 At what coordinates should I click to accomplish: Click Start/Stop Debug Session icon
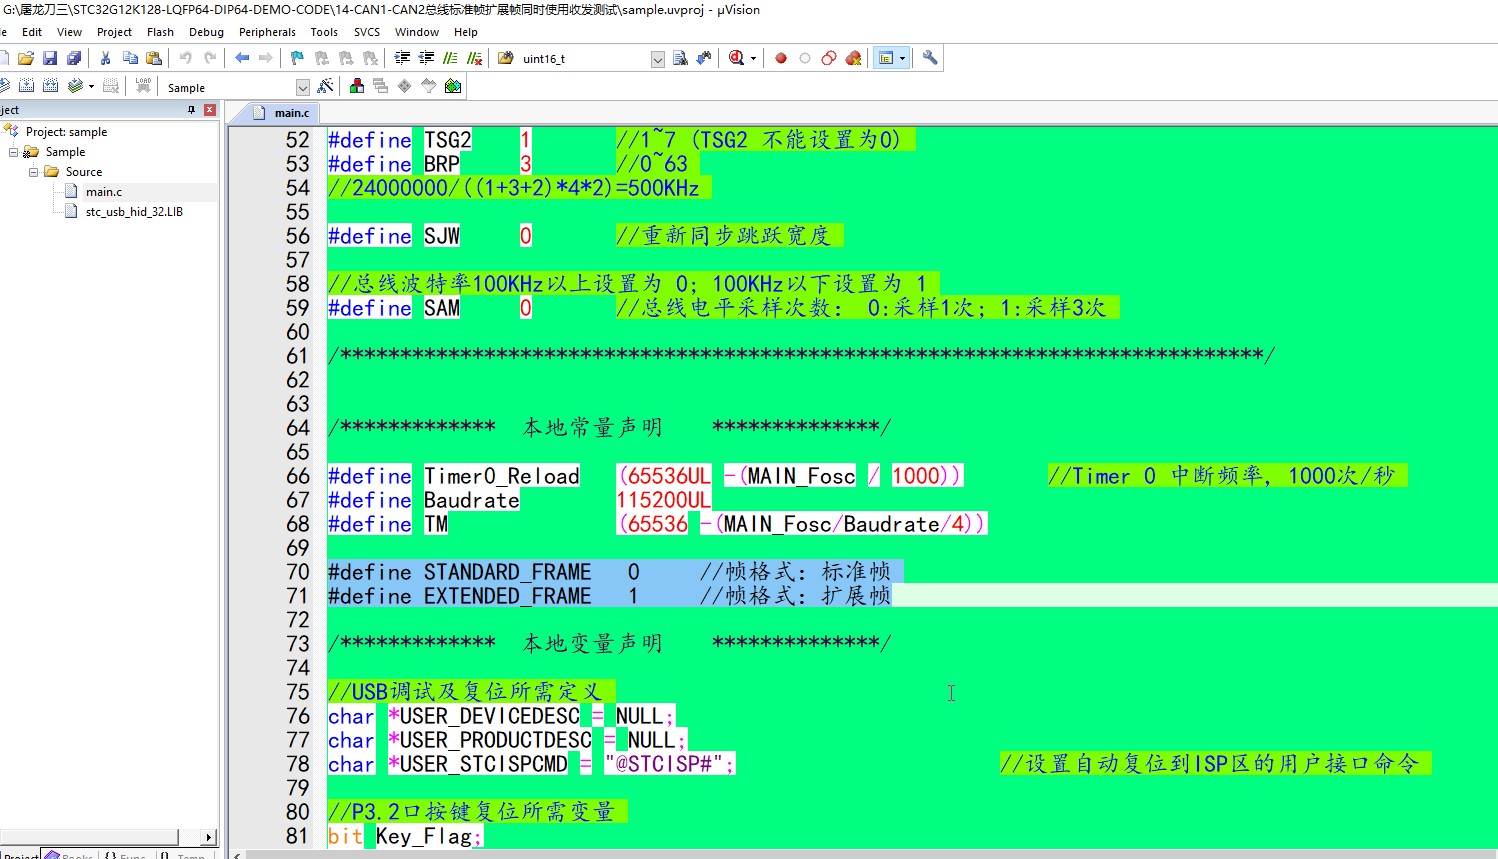(737, 58)
